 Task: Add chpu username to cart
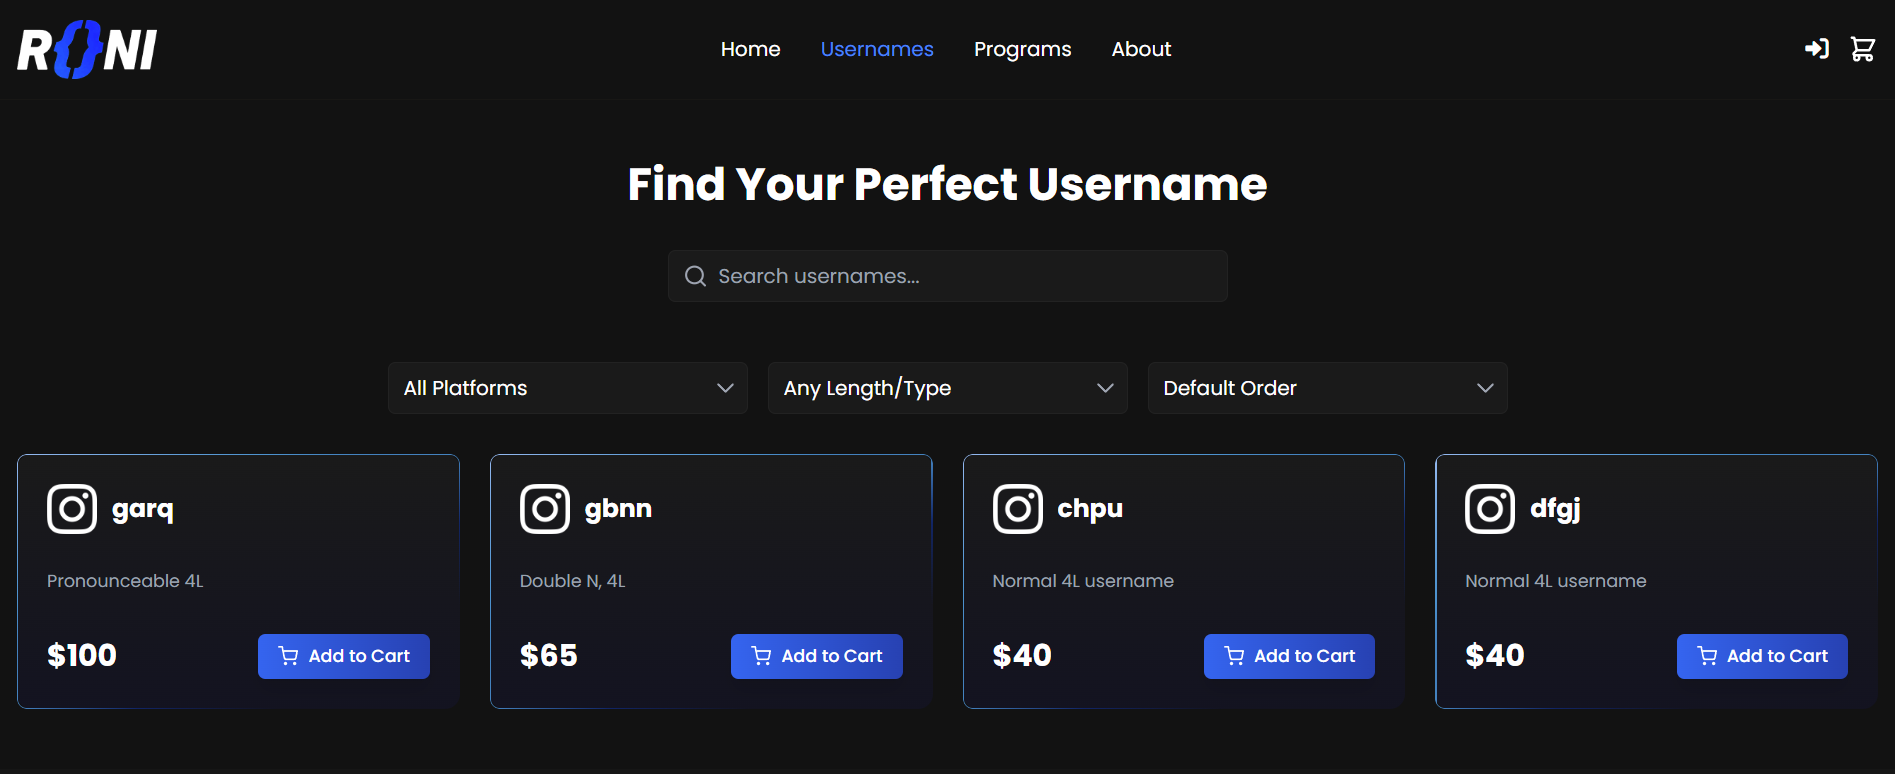[1289, 656]
